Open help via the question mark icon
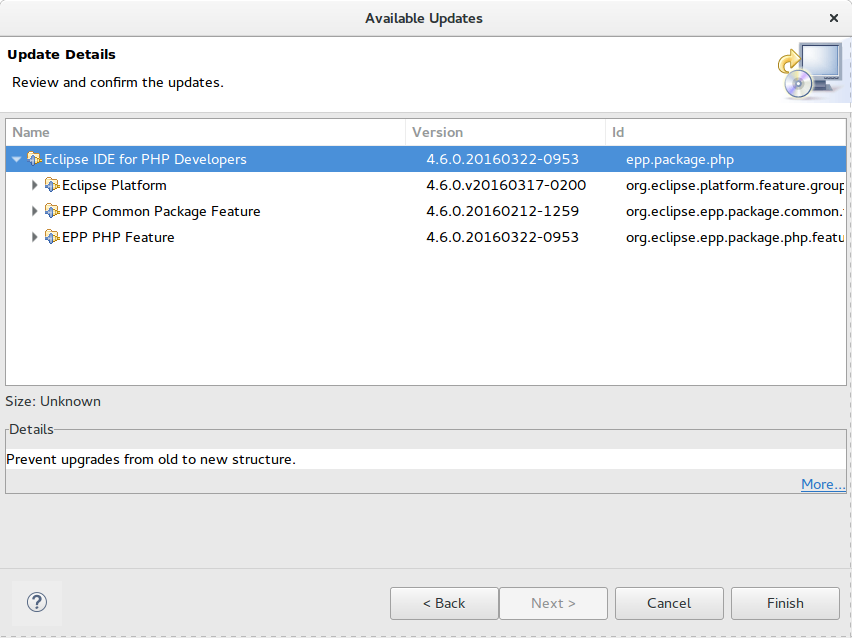The width and height of the screenshot is (852, 638). tap(37, 603)
